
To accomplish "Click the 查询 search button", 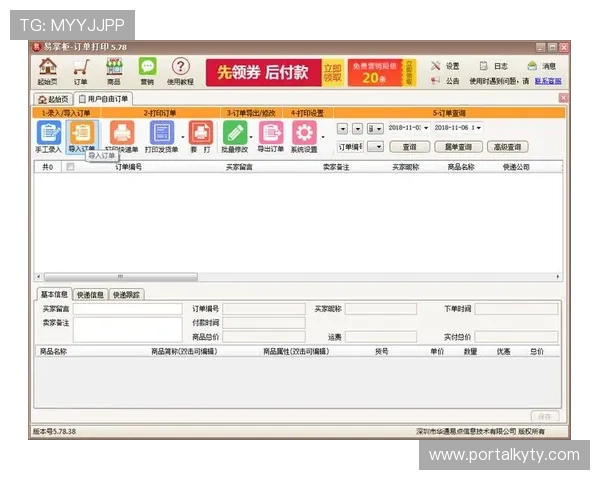I will [x=409, y=147].
